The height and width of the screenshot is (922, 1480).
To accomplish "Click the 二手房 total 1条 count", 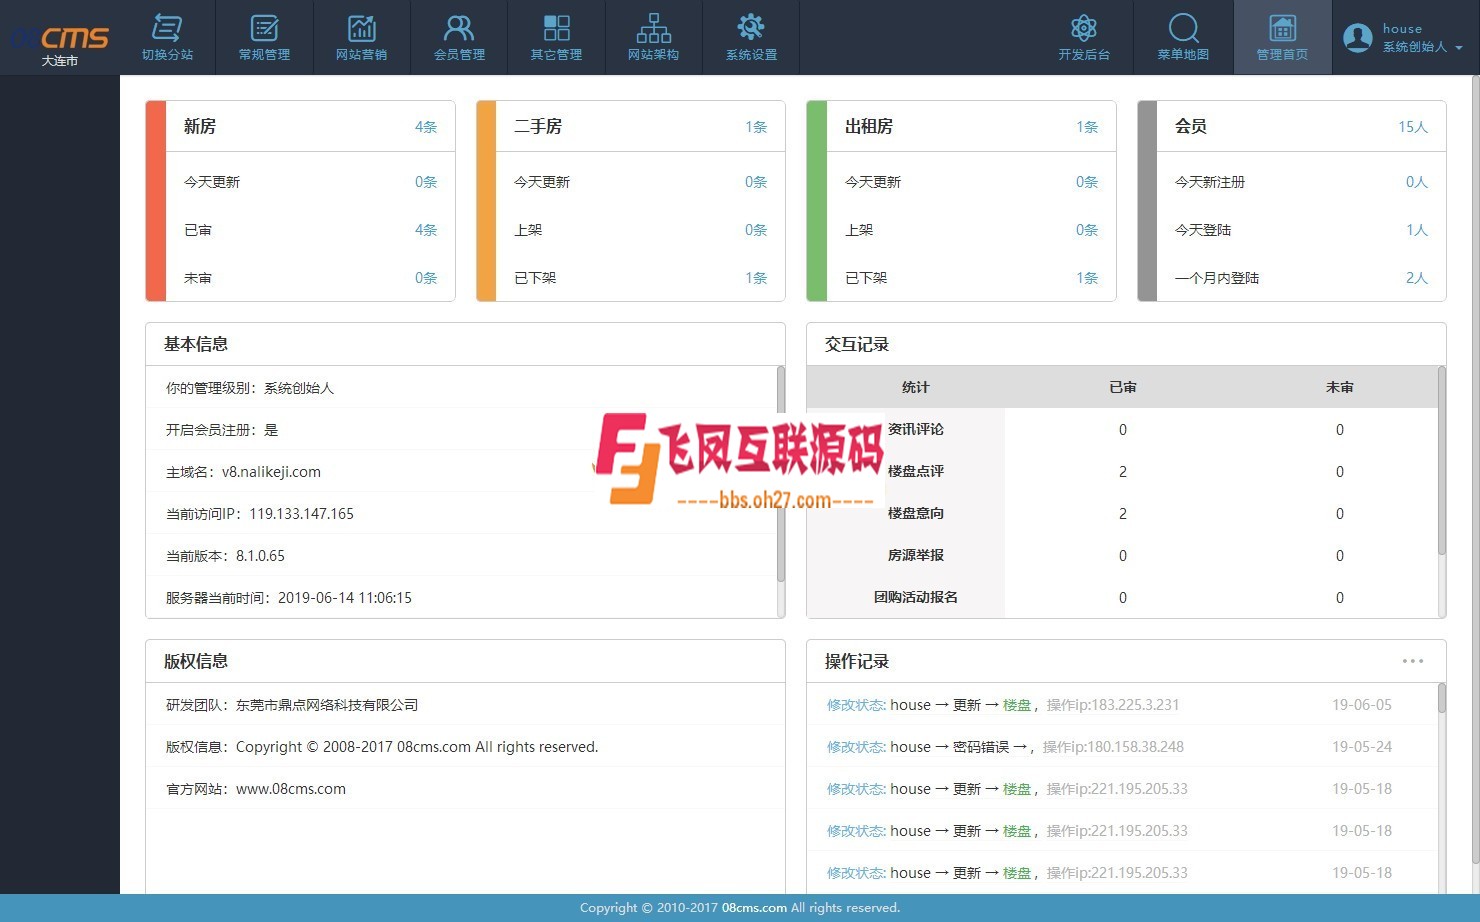I will [756, 127].
